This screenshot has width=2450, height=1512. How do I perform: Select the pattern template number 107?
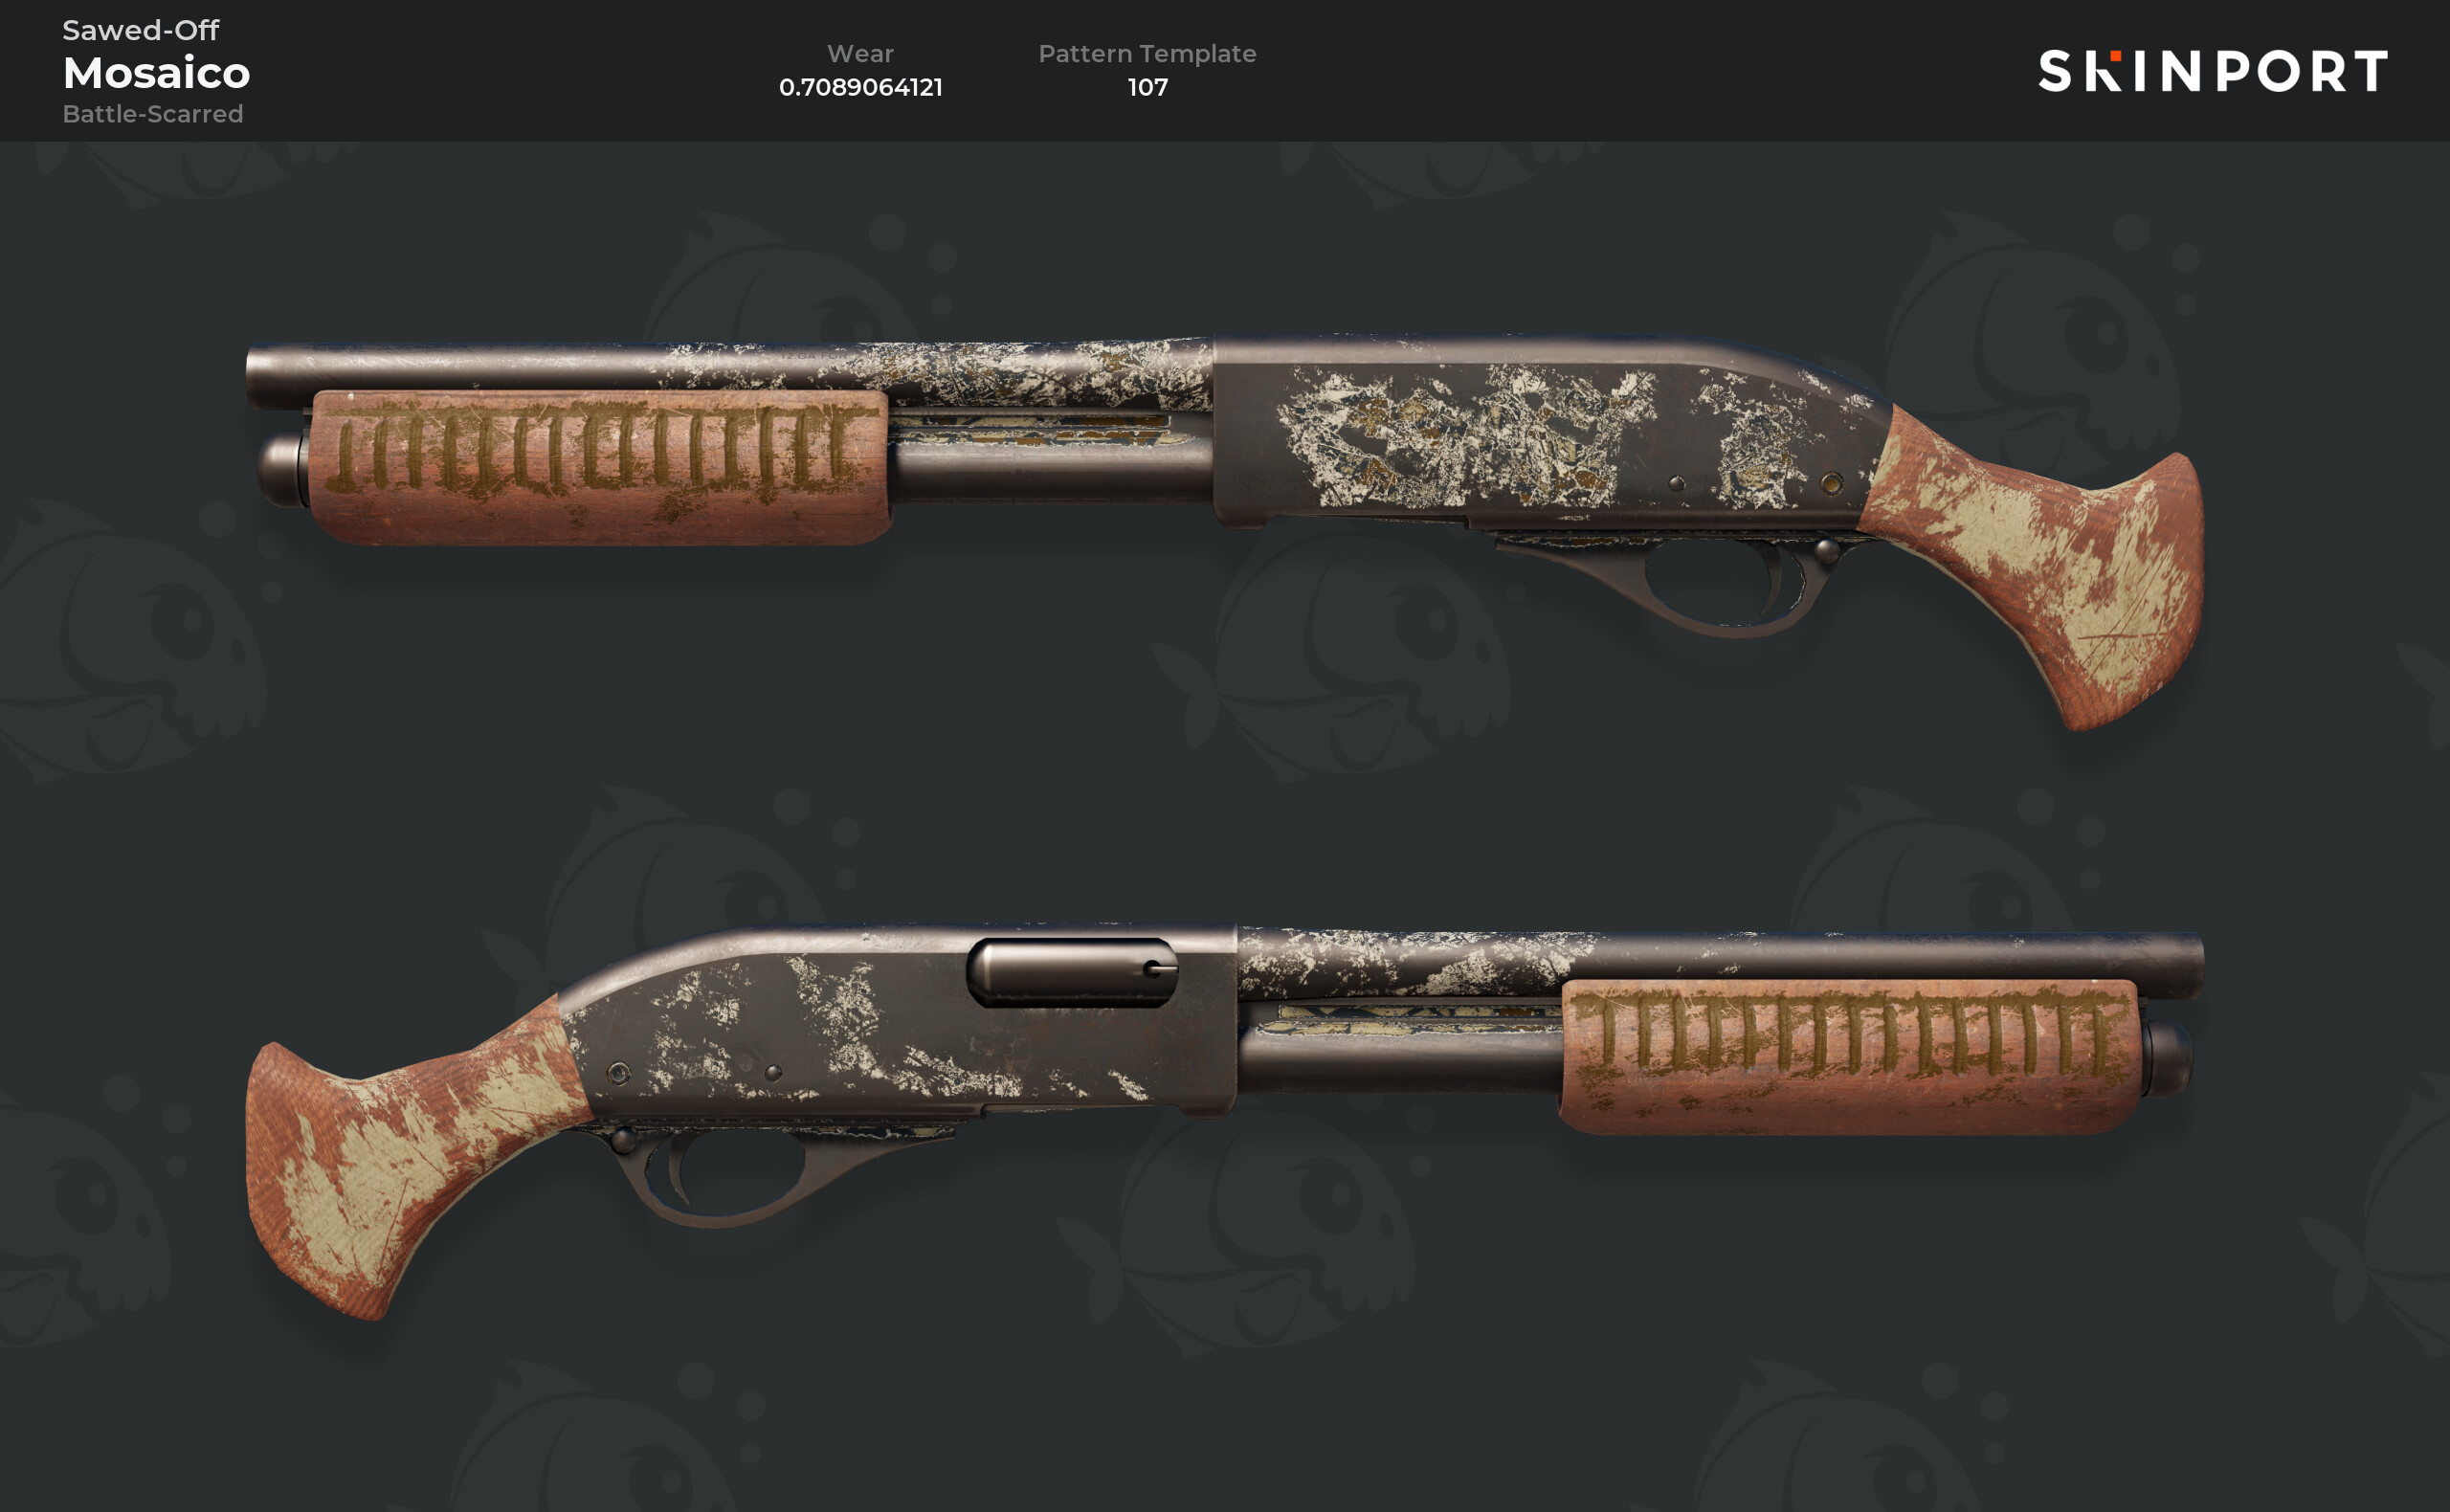[x=1147, y=87]
